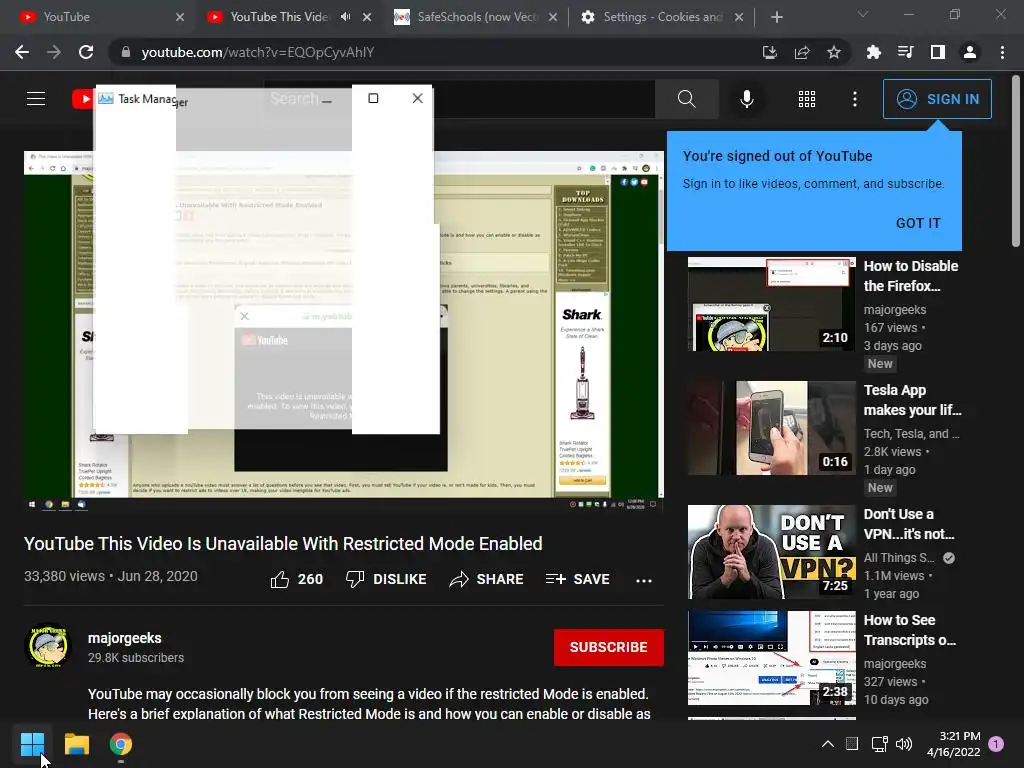Click the SIGN IN button

pos(937,99)
